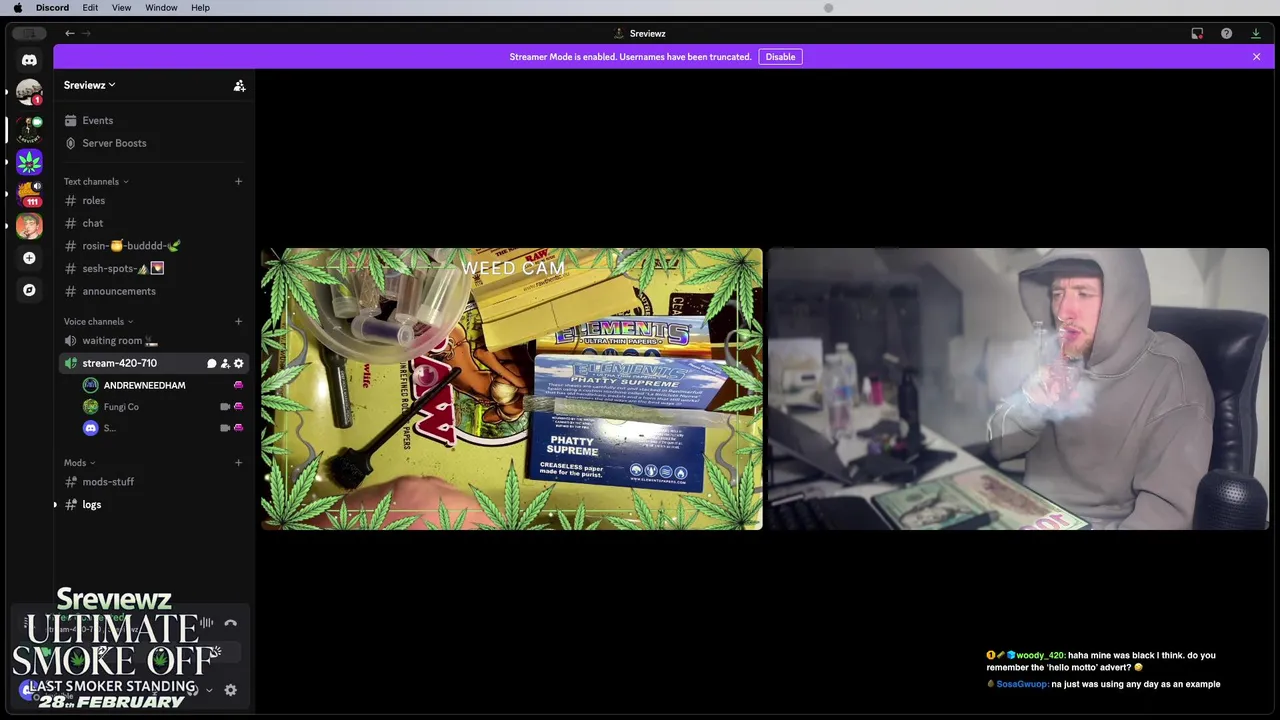The height and width of the screenshot is (720, 1280).
Task: Invite people to stream-420-710 voice channel
Action: coord(225,363)
